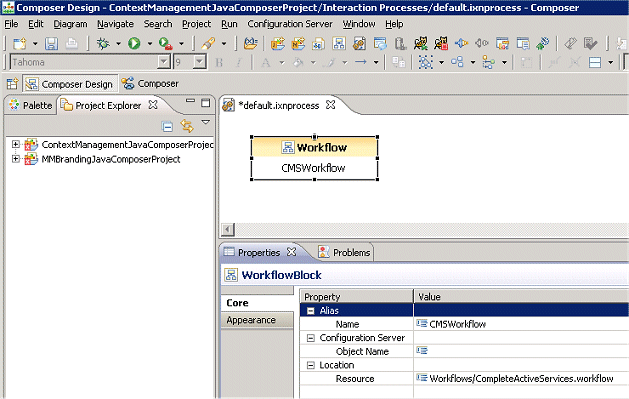Click the Workflows/CompleteActiveServices.workflow resource value
This screenshot has width=629, height=399.
coord(521,379)
